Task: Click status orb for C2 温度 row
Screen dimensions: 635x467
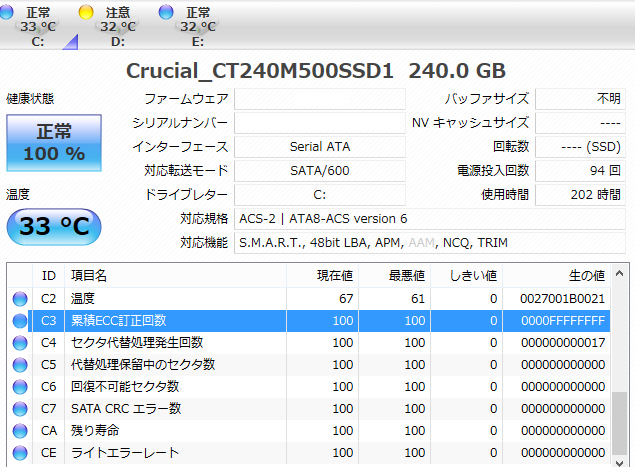Action: pos(20,299)
